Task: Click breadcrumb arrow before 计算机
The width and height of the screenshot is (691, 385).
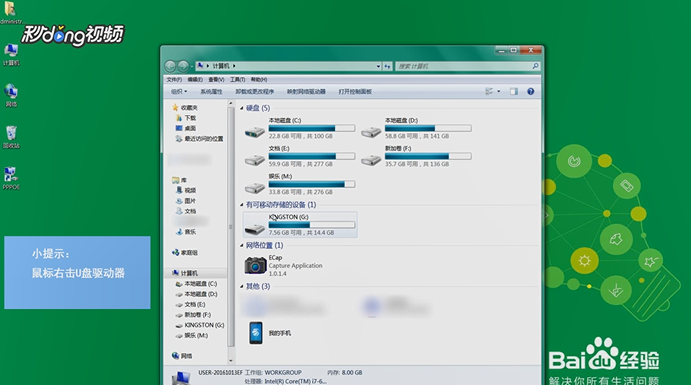Action: tap(208, 66)
